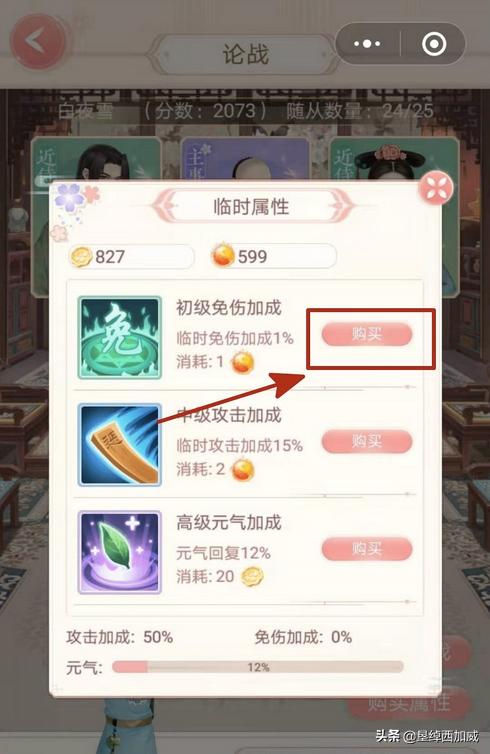Viewport: 490px width, 754px height.
Task: Tap the 论战 title banner
Action: pos(245,53)
